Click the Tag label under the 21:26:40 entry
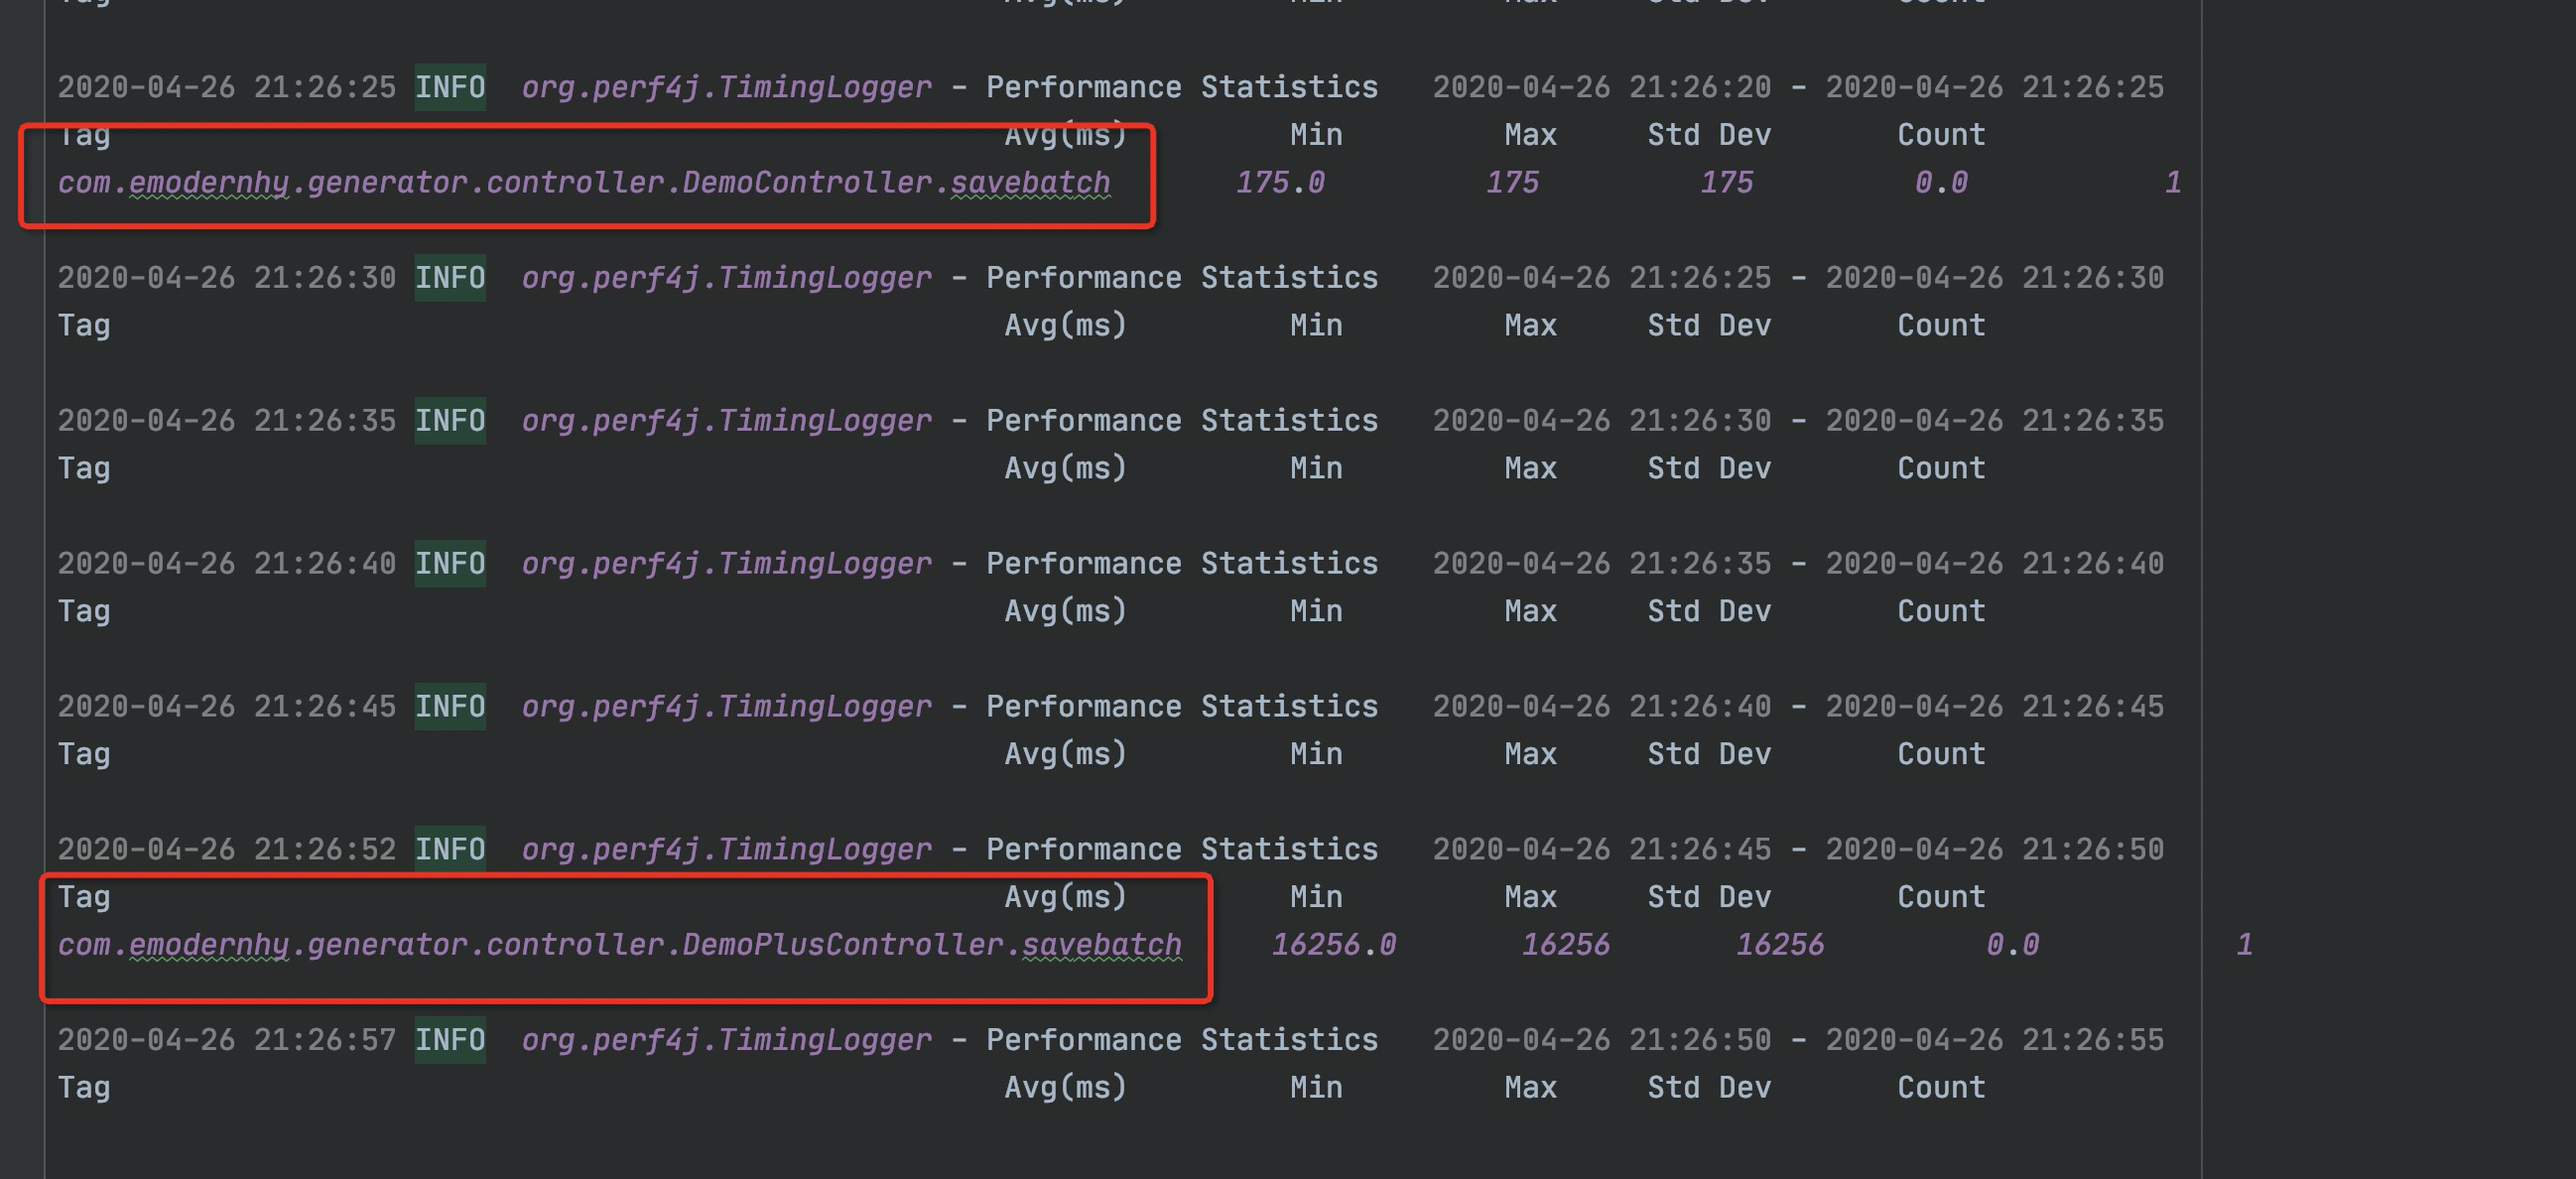Screen dimensions: 2576x1179 tap(86, 610)
